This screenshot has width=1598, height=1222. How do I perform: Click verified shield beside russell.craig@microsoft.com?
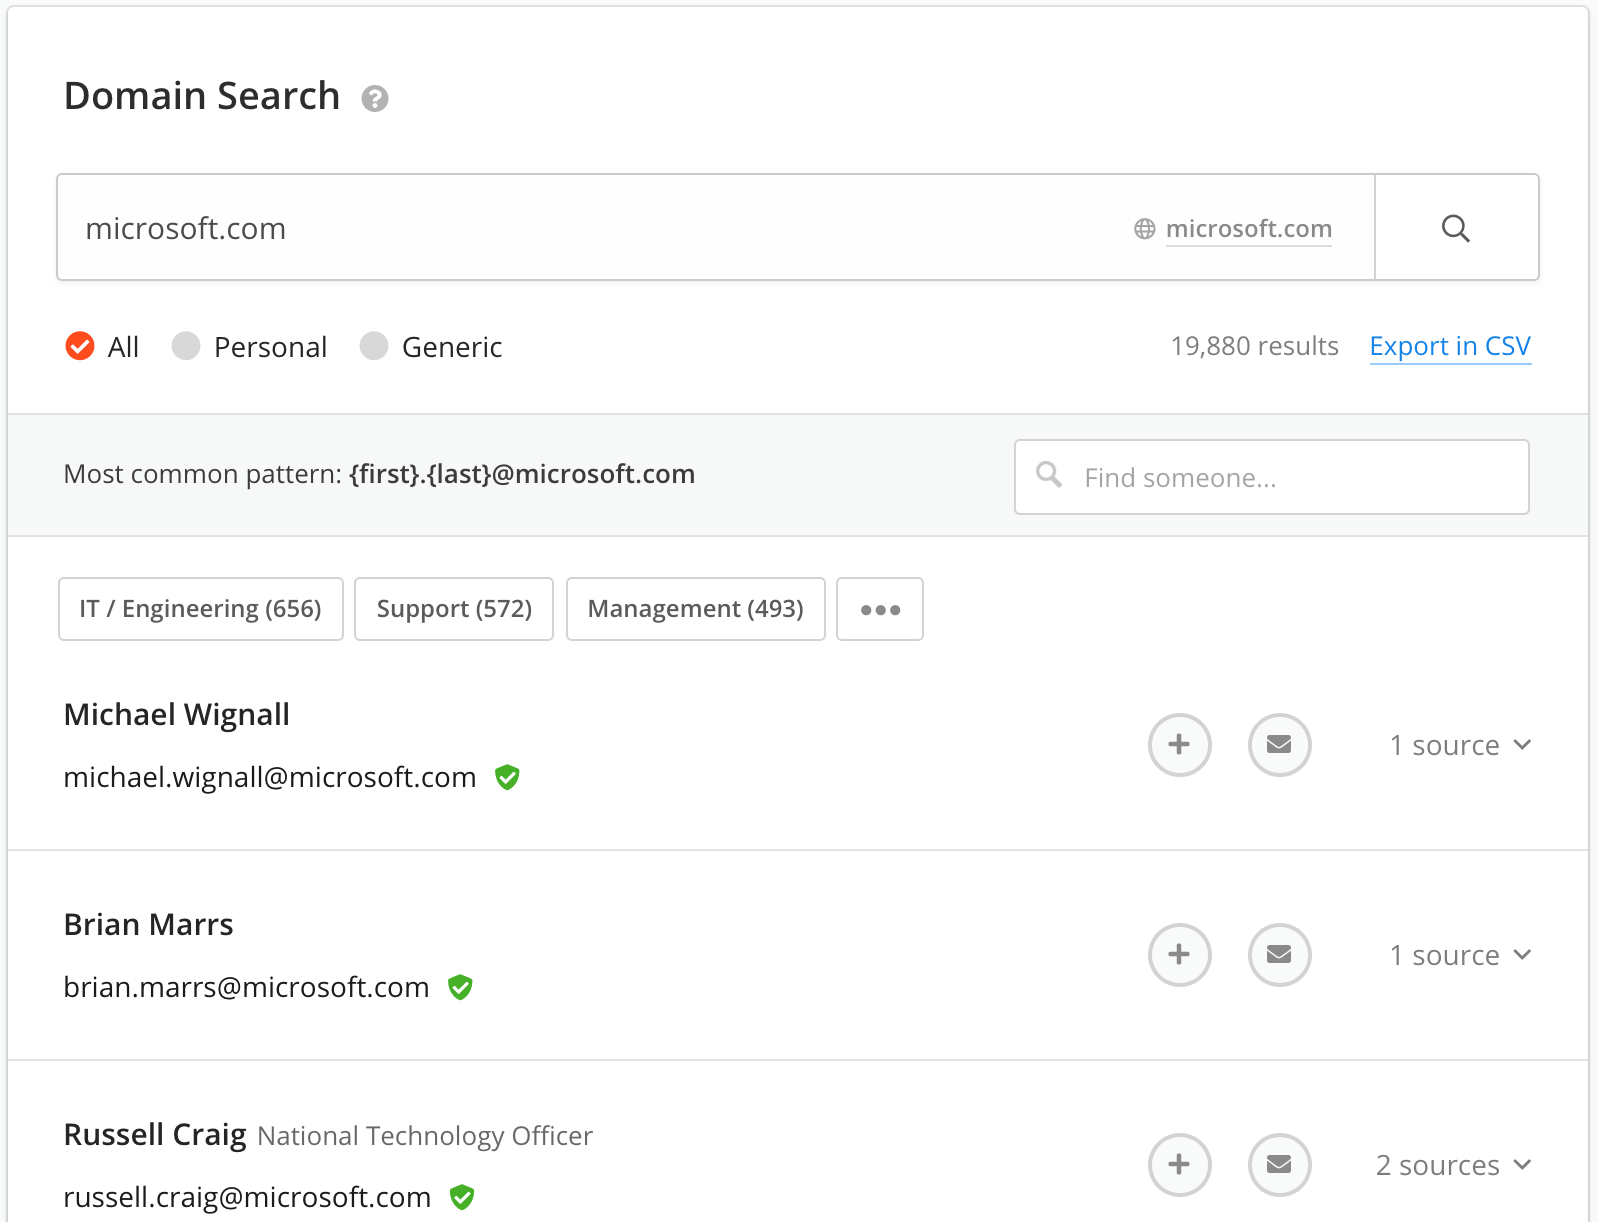pyautogui.click(x=462, y=1197)
